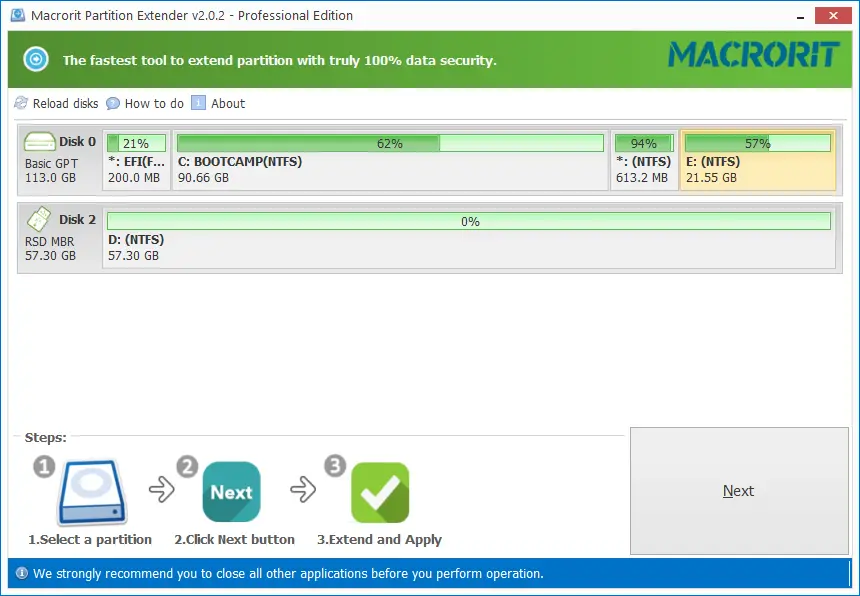The width and height of the screenshot is (860, 596).
Task: Click the banner slogan about data security
Action: click(280, 60)
